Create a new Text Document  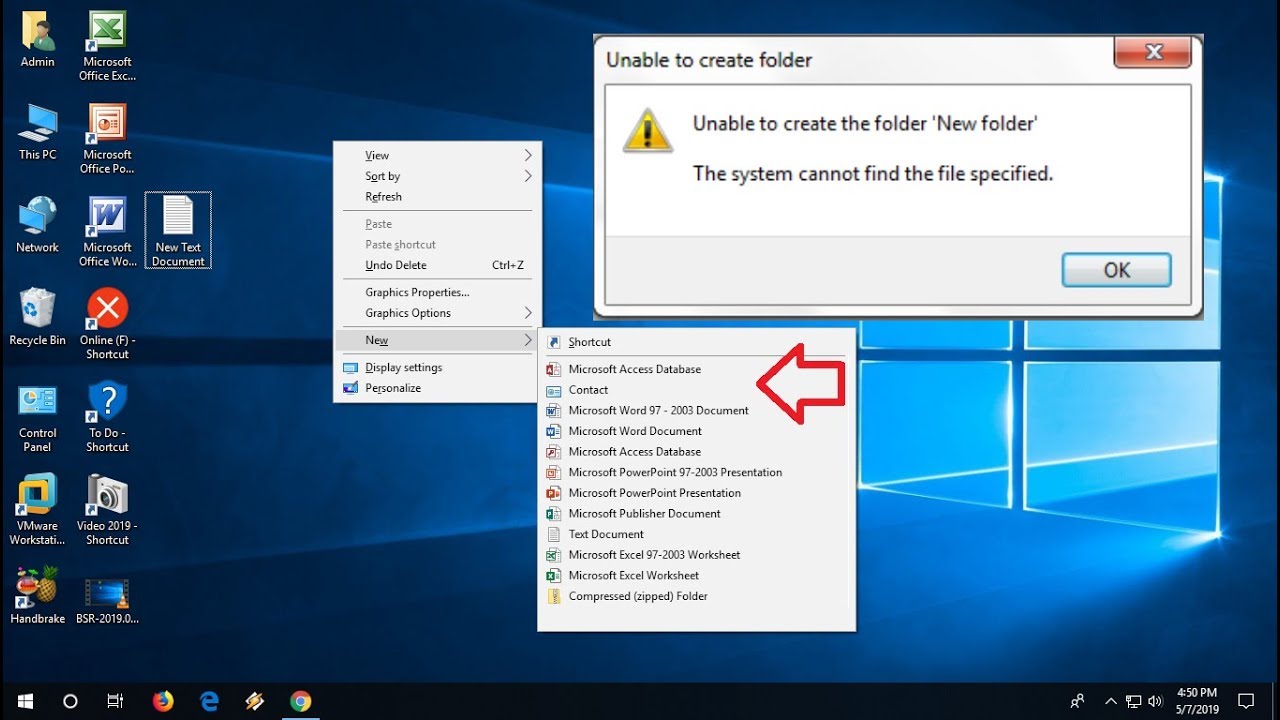click(x=696, y=534)
